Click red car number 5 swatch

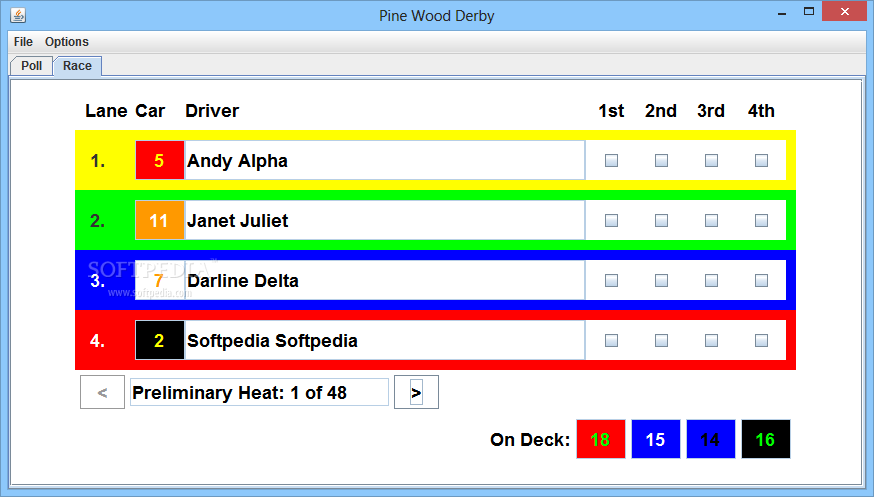click(159, 160)
